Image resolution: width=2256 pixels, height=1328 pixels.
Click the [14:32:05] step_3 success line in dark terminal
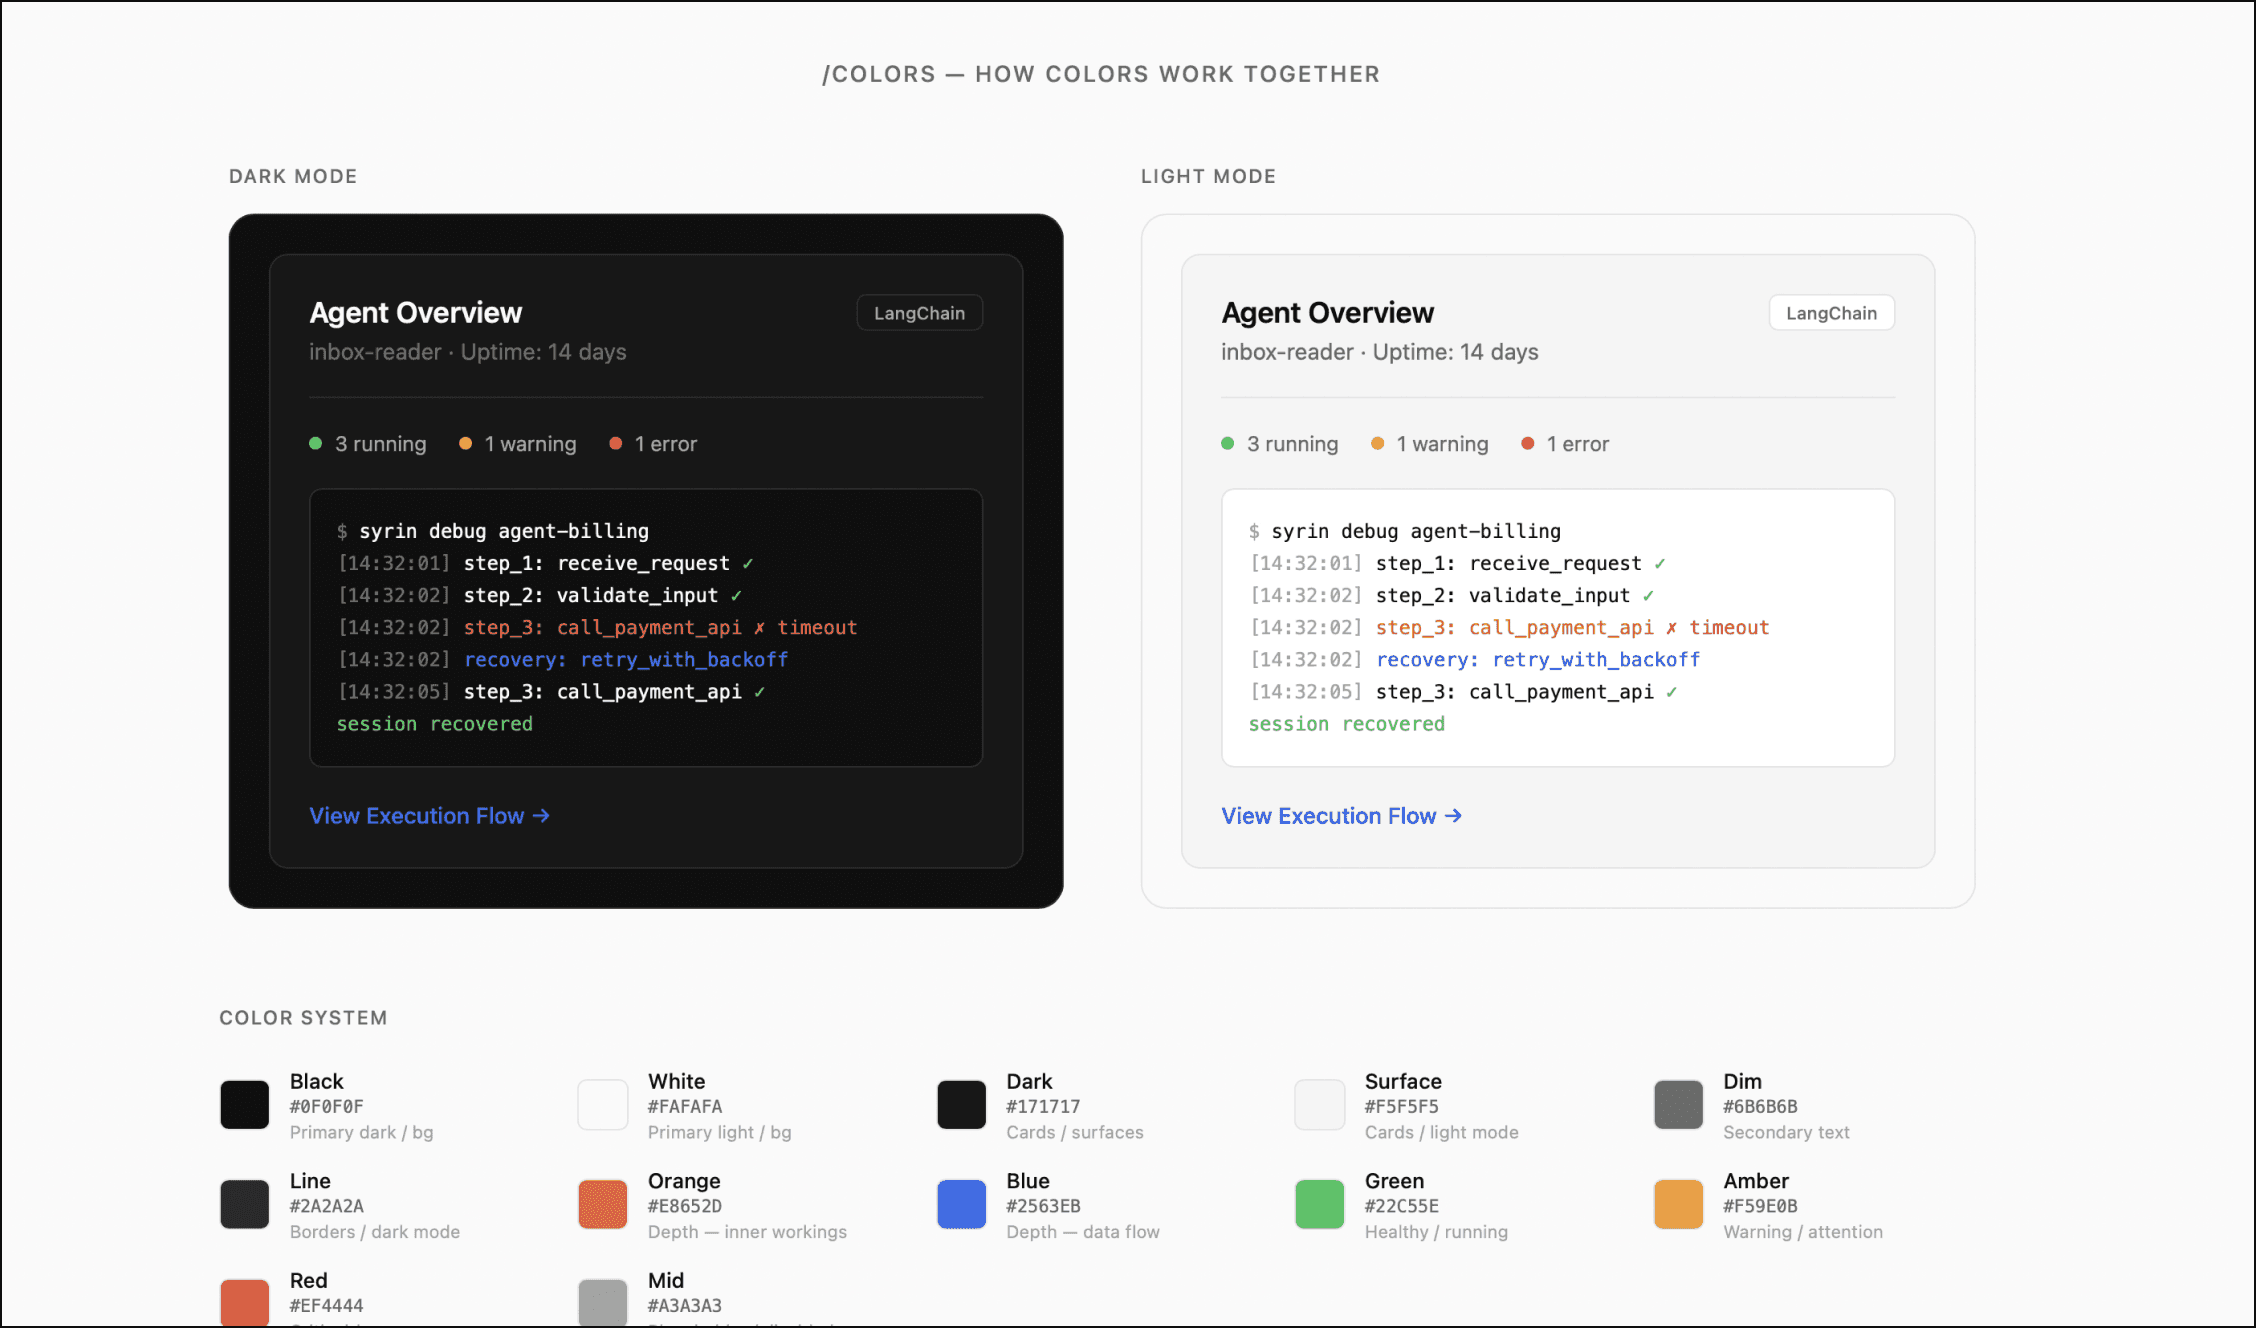pyautogui.click(x=552, y=691)
